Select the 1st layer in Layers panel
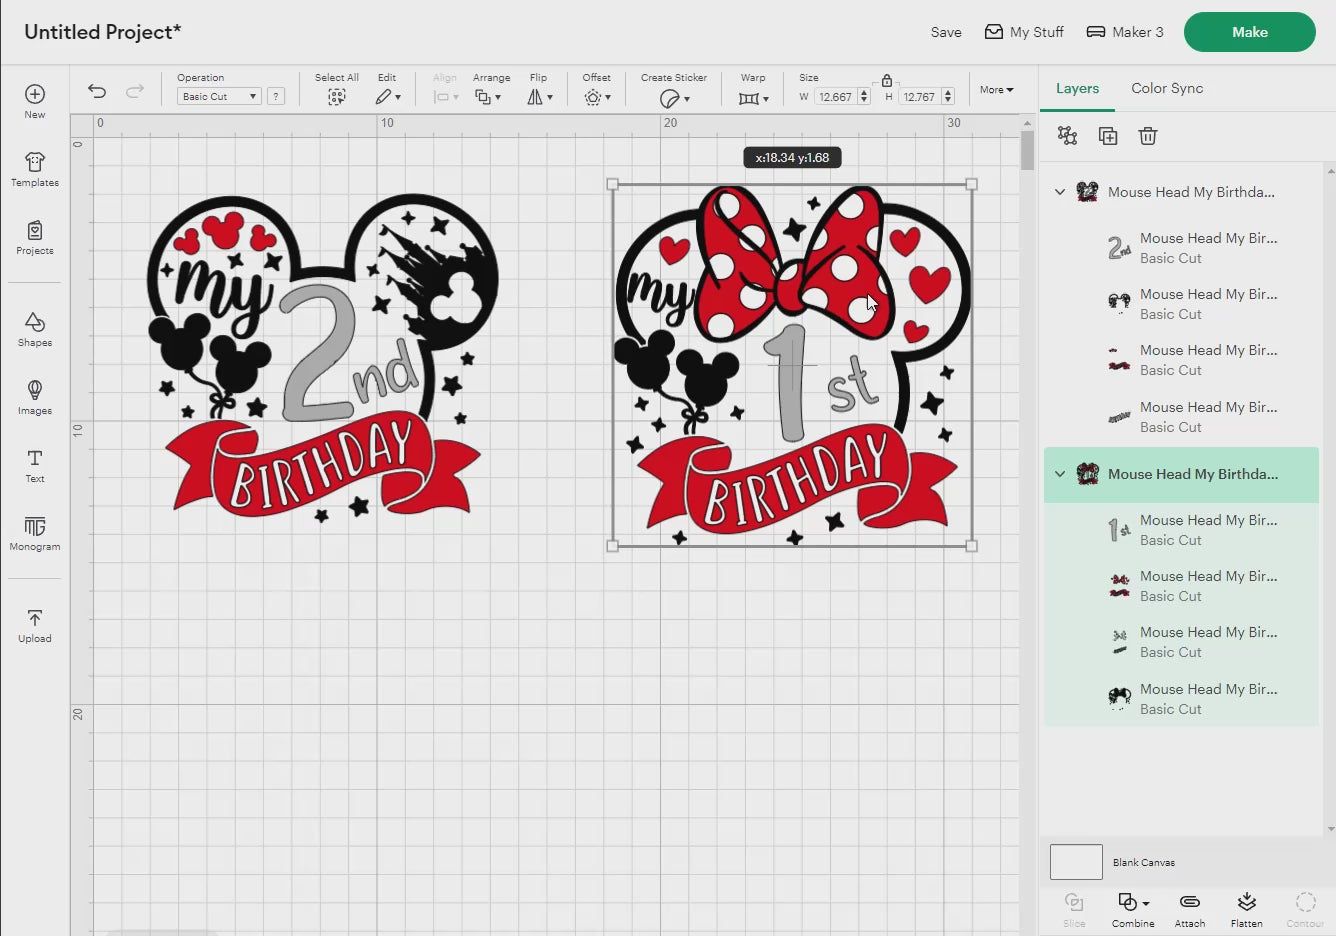Viewport: 1336px width, 936px height. tap(1181, 530)
